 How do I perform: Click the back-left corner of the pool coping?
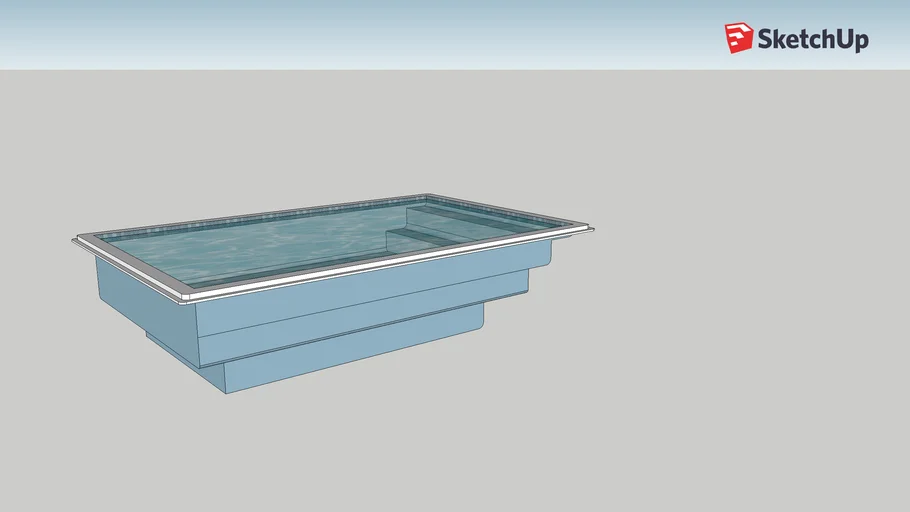coord(426,196)
